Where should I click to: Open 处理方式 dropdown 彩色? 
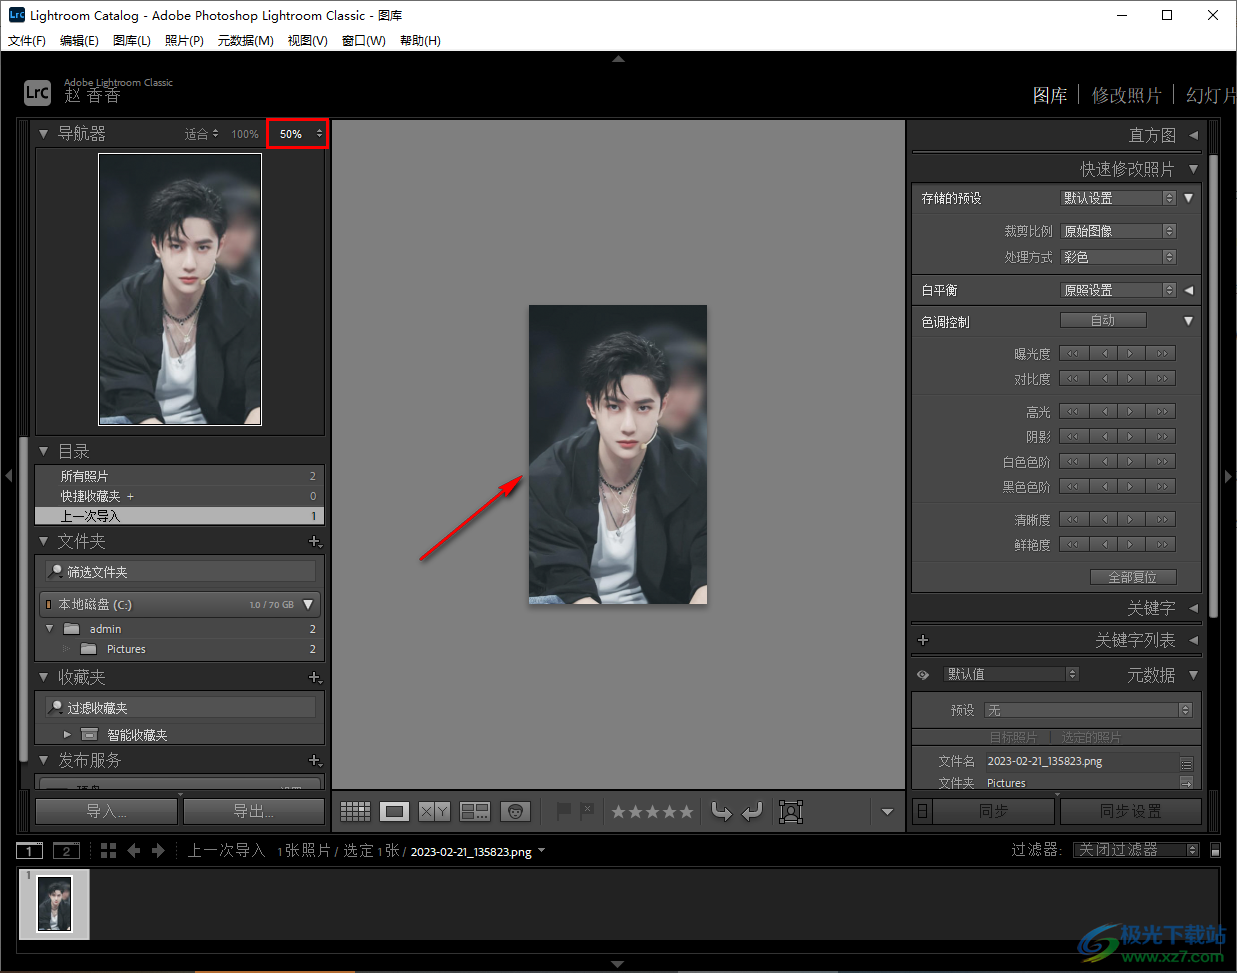click(x=1118, y=257)
